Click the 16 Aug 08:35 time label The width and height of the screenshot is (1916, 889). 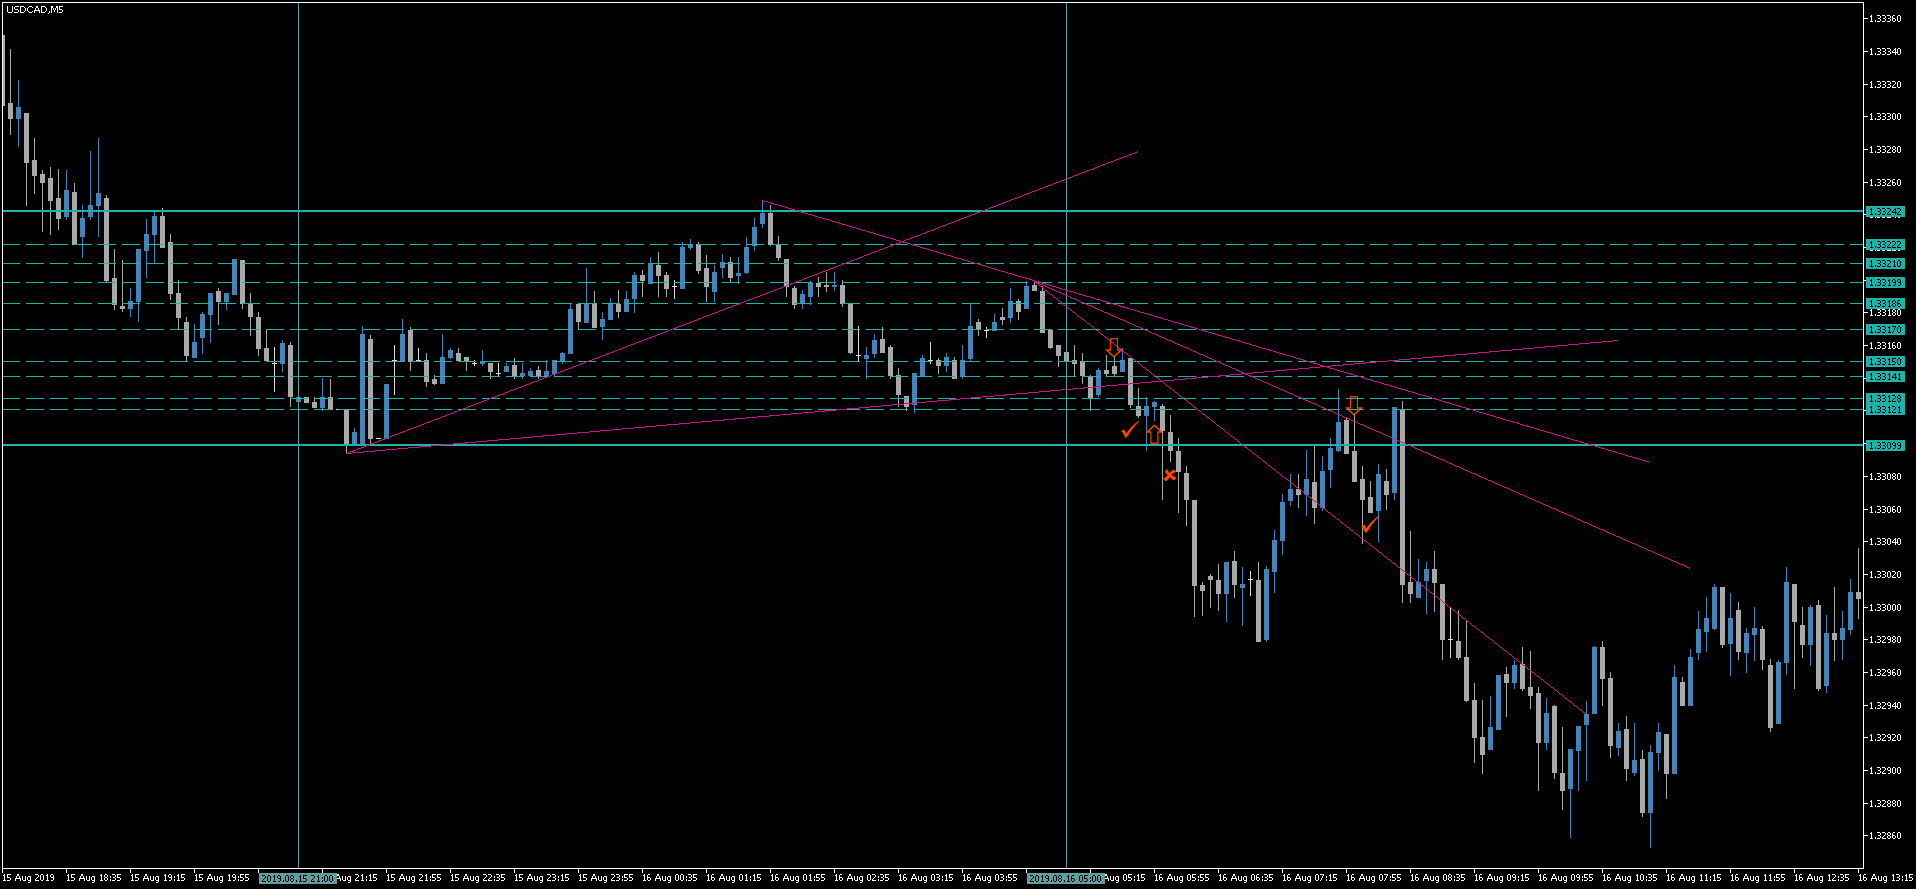(x=1438, y=878)
